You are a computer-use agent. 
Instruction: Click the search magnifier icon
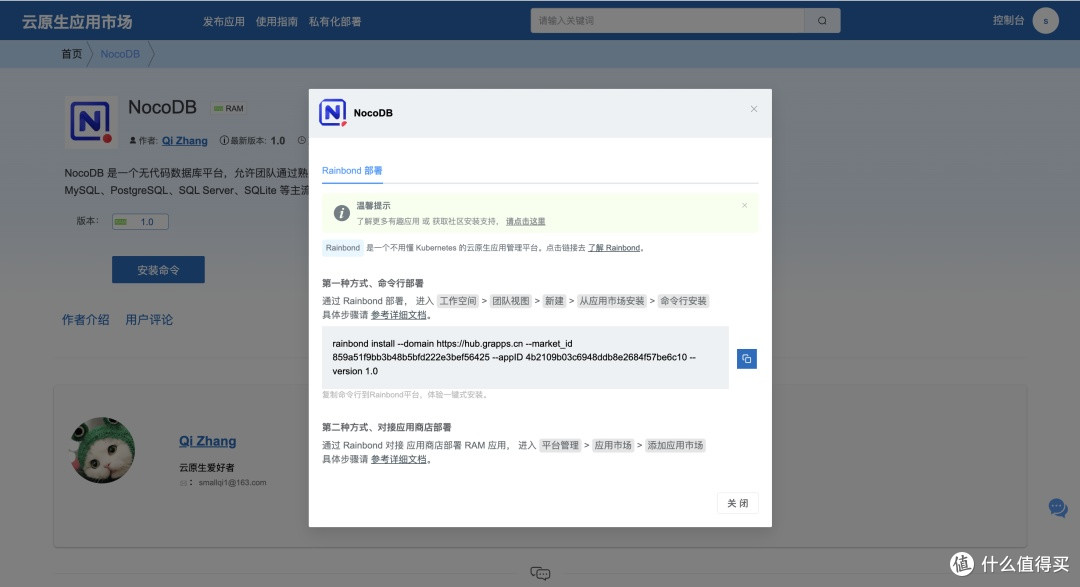click(822, 21)
